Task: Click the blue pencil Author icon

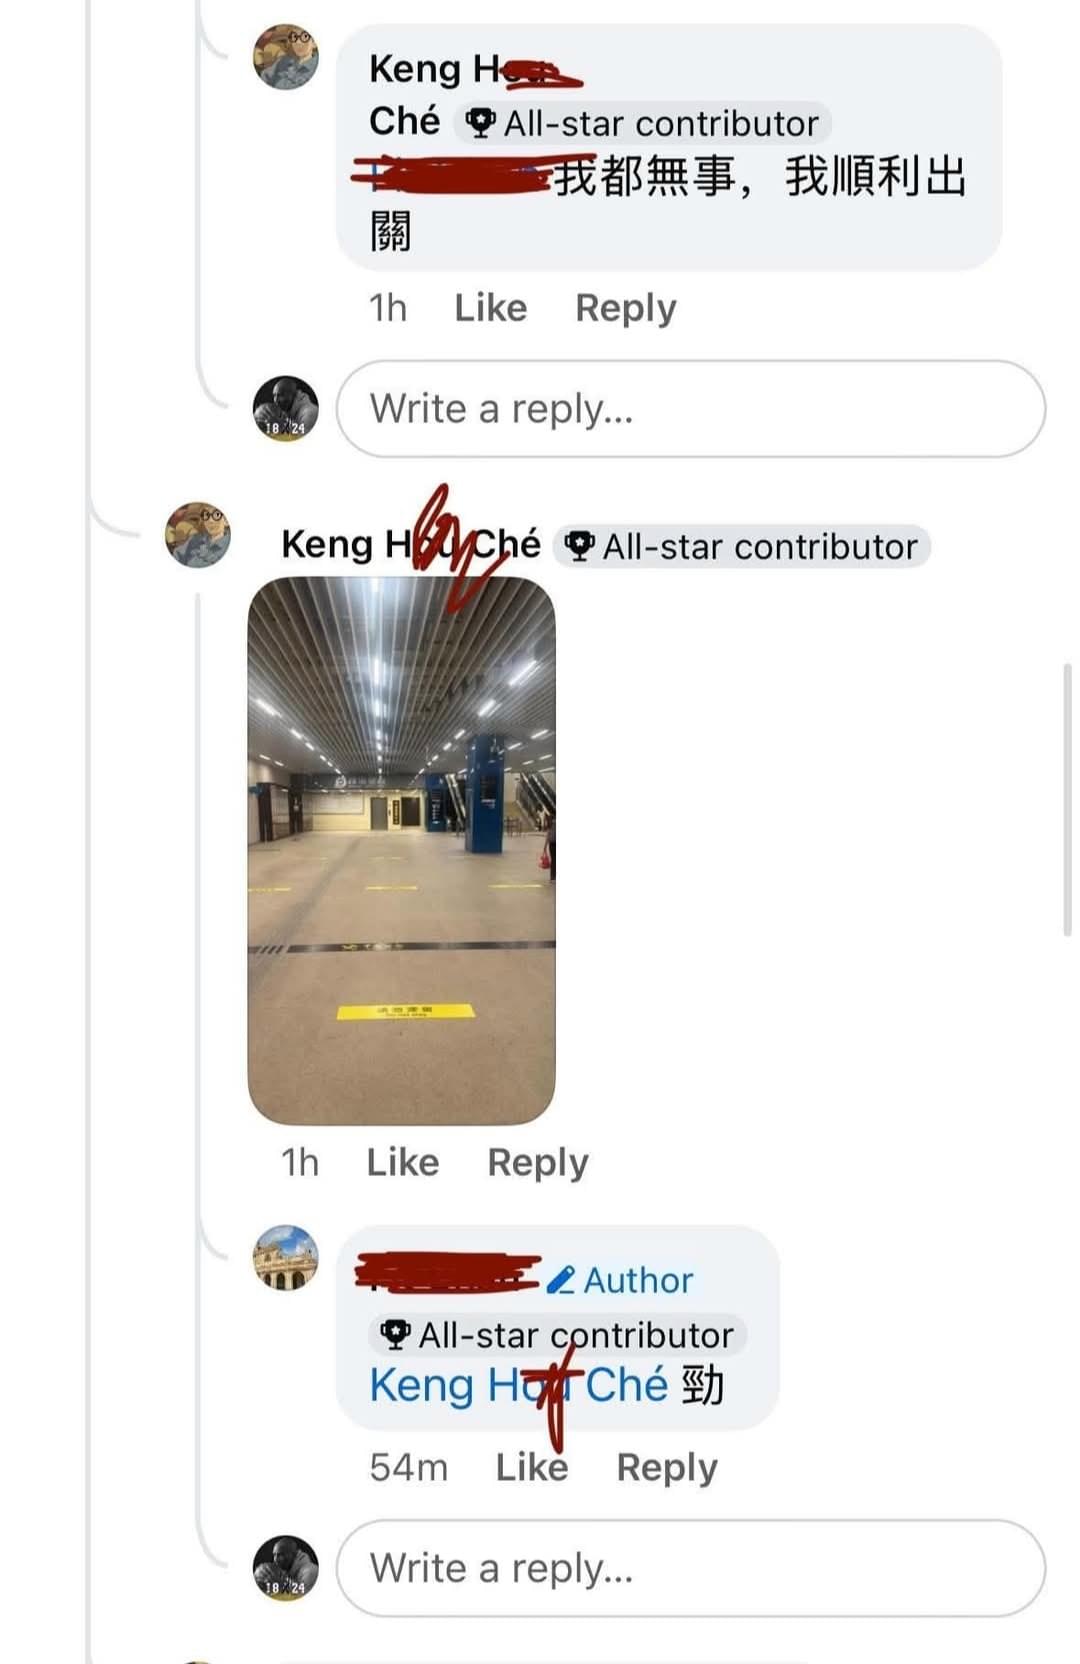Action: 561,1280
